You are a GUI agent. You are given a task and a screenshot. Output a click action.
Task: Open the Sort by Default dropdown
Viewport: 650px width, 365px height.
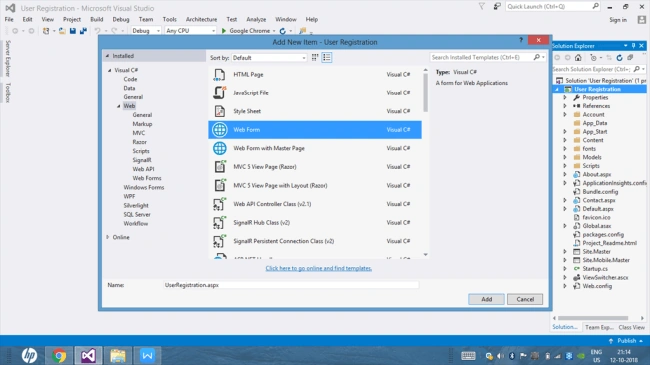pos(269,58)
